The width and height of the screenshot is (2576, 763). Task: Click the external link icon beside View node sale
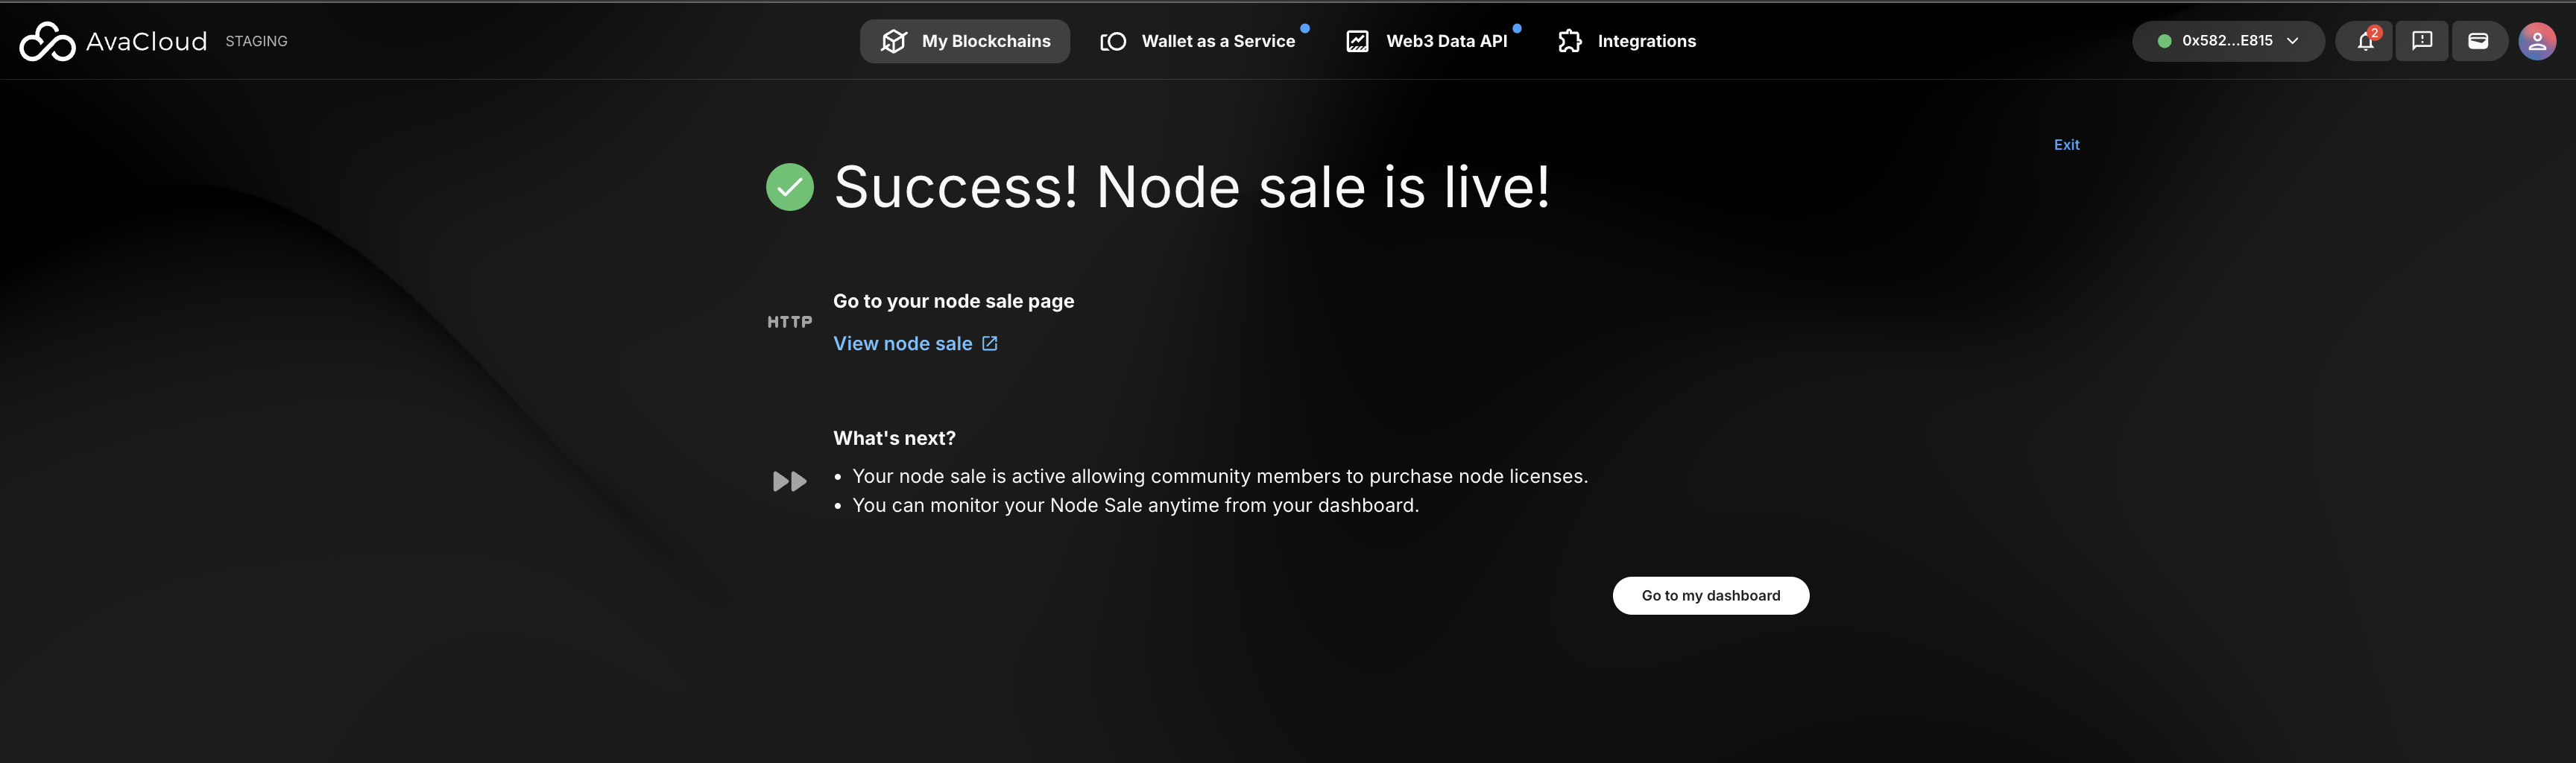tap(989, 343)
